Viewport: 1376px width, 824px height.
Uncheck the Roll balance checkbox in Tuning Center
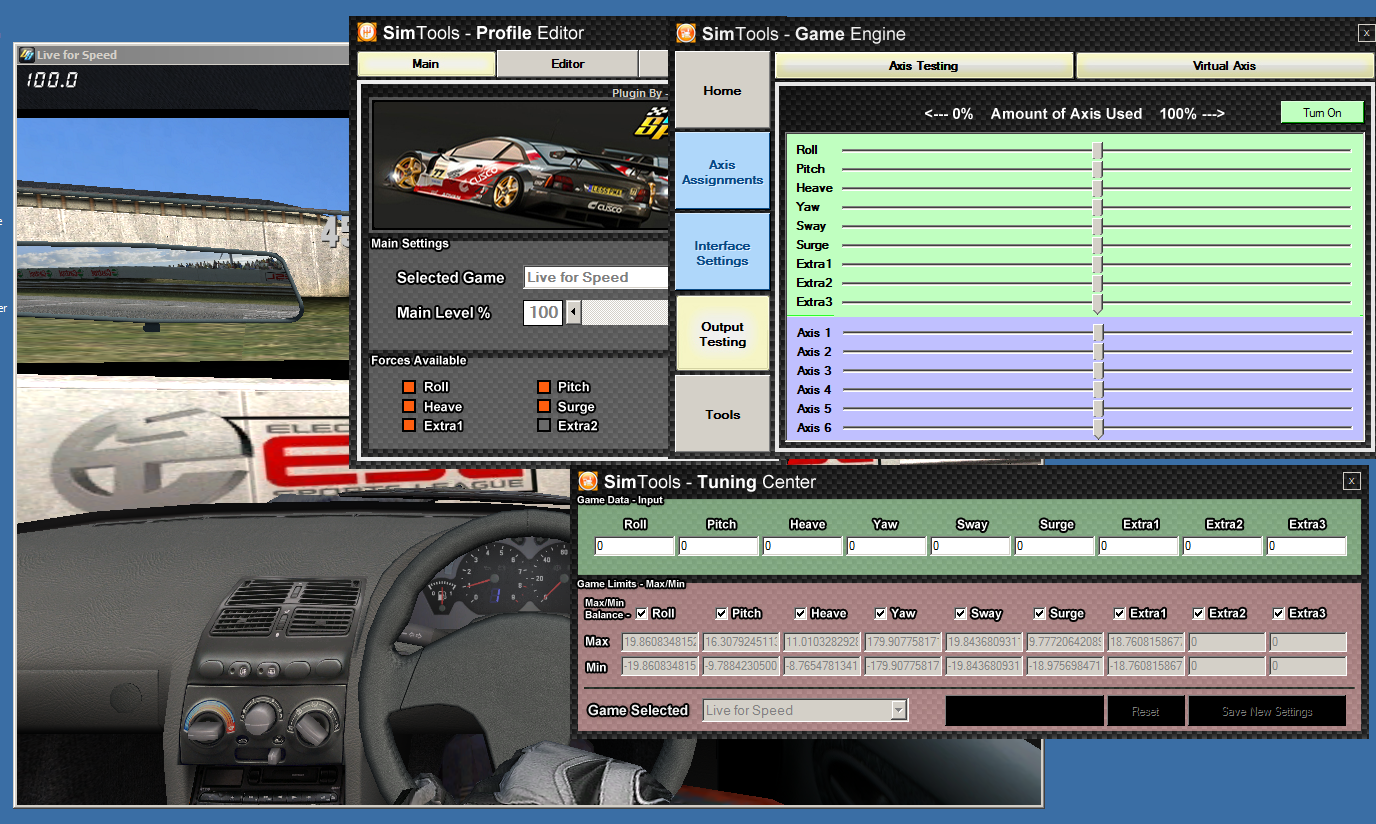642,613
